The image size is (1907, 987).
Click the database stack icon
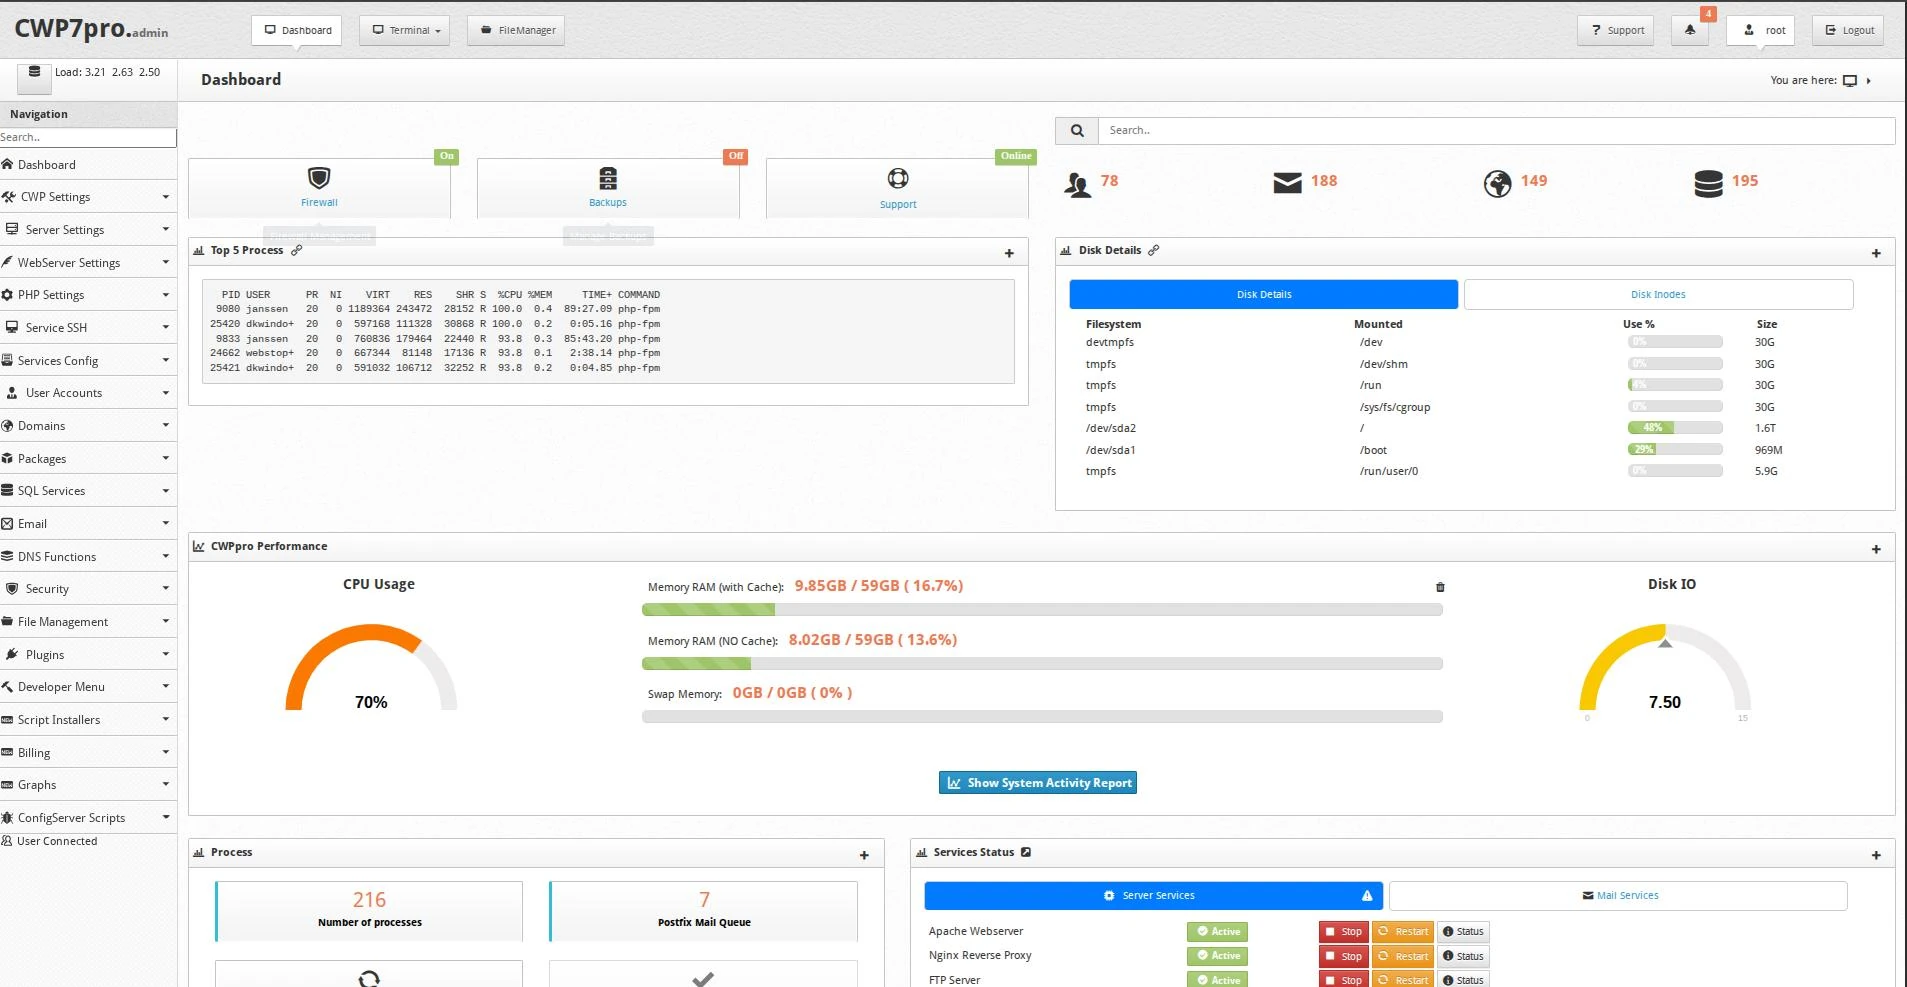point(1708,184)
